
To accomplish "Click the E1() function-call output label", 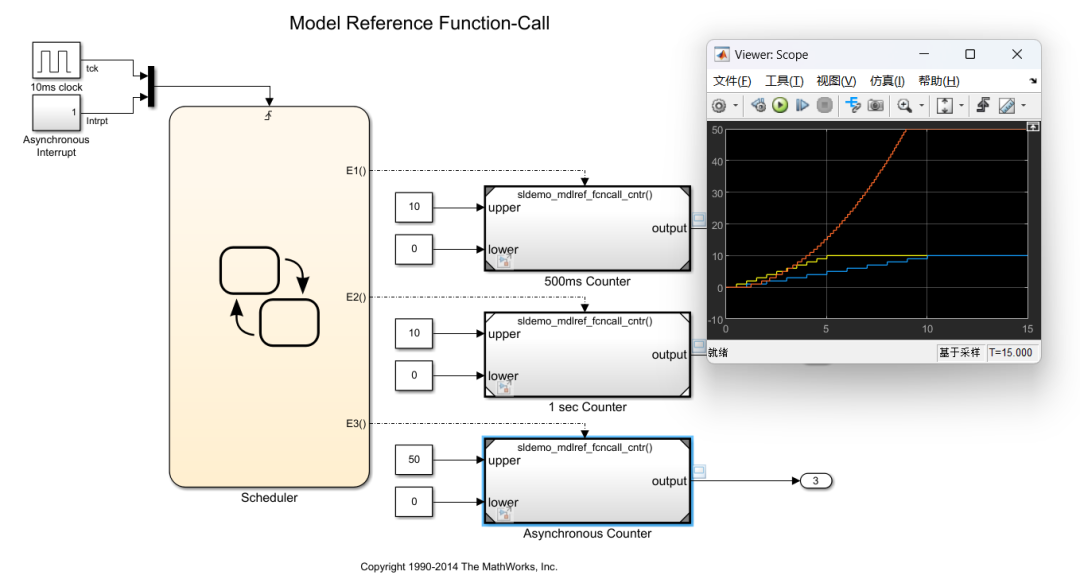I will click(356, 171).
